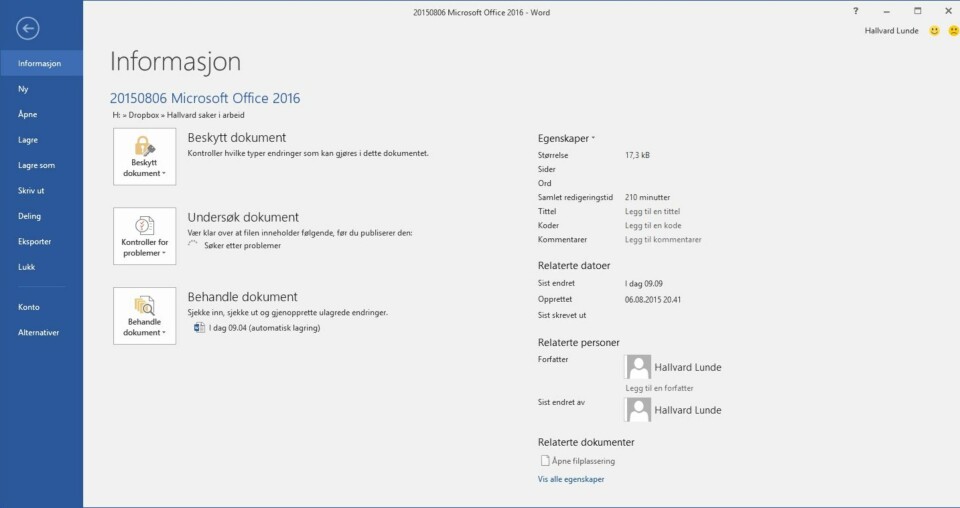Image resolution: width=960 pixels, height=508 pixels.
Task: Click the 'Sist endret av' person avatar
Action: point(638,409)
